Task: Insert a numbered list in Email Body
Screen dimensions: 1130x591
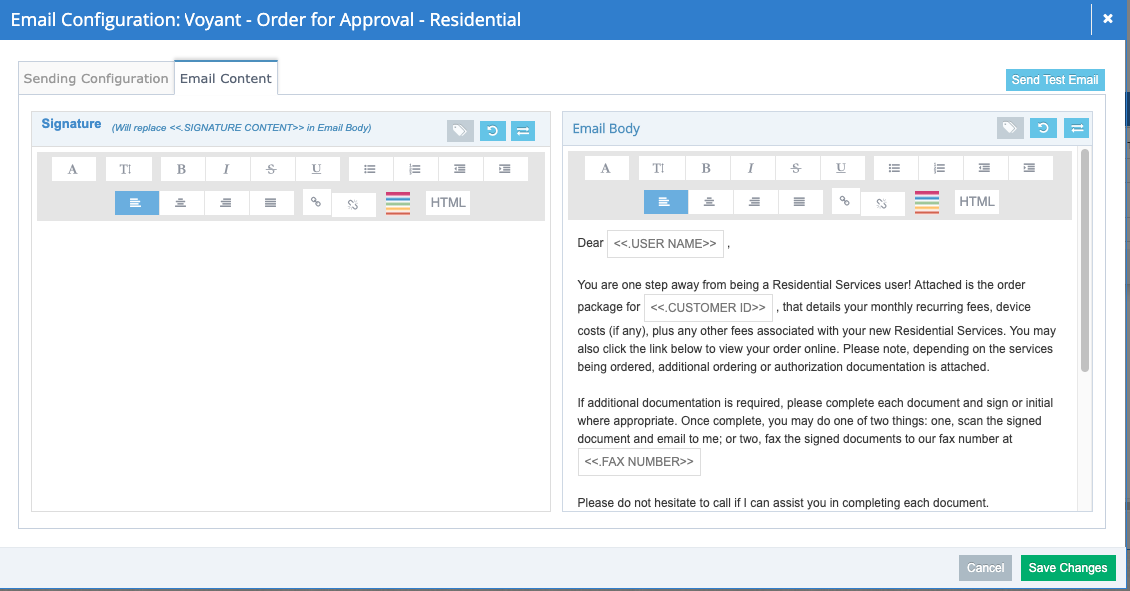Action: [939, 168]
